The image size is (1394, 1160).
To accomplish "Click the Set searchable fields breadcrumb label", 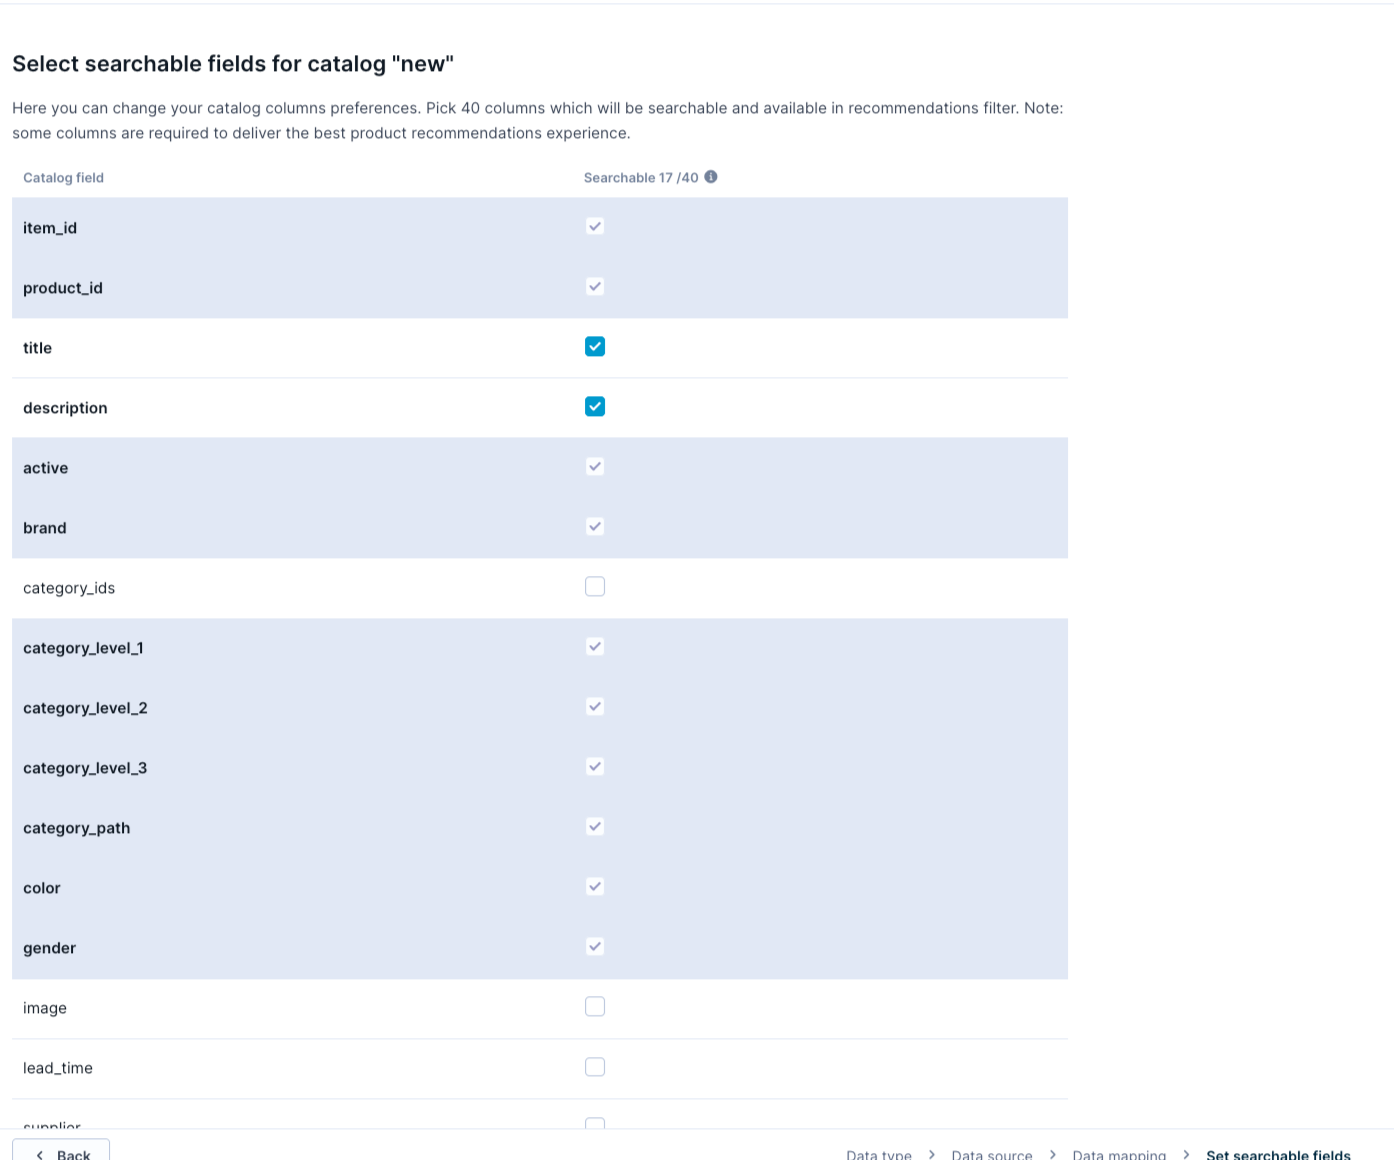I will (x=1278, y=1153).
